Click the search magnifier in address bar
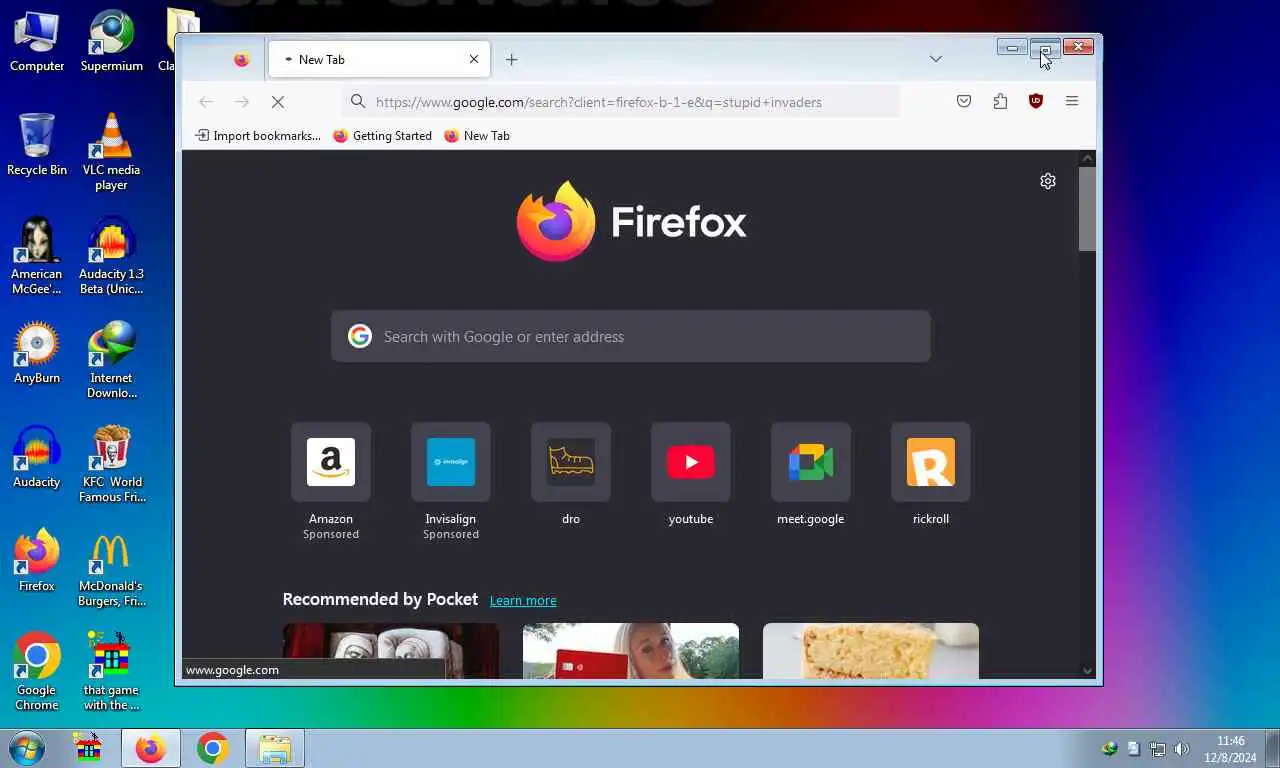The height and width of the screenshot is (768, 1280). [358, 102]
